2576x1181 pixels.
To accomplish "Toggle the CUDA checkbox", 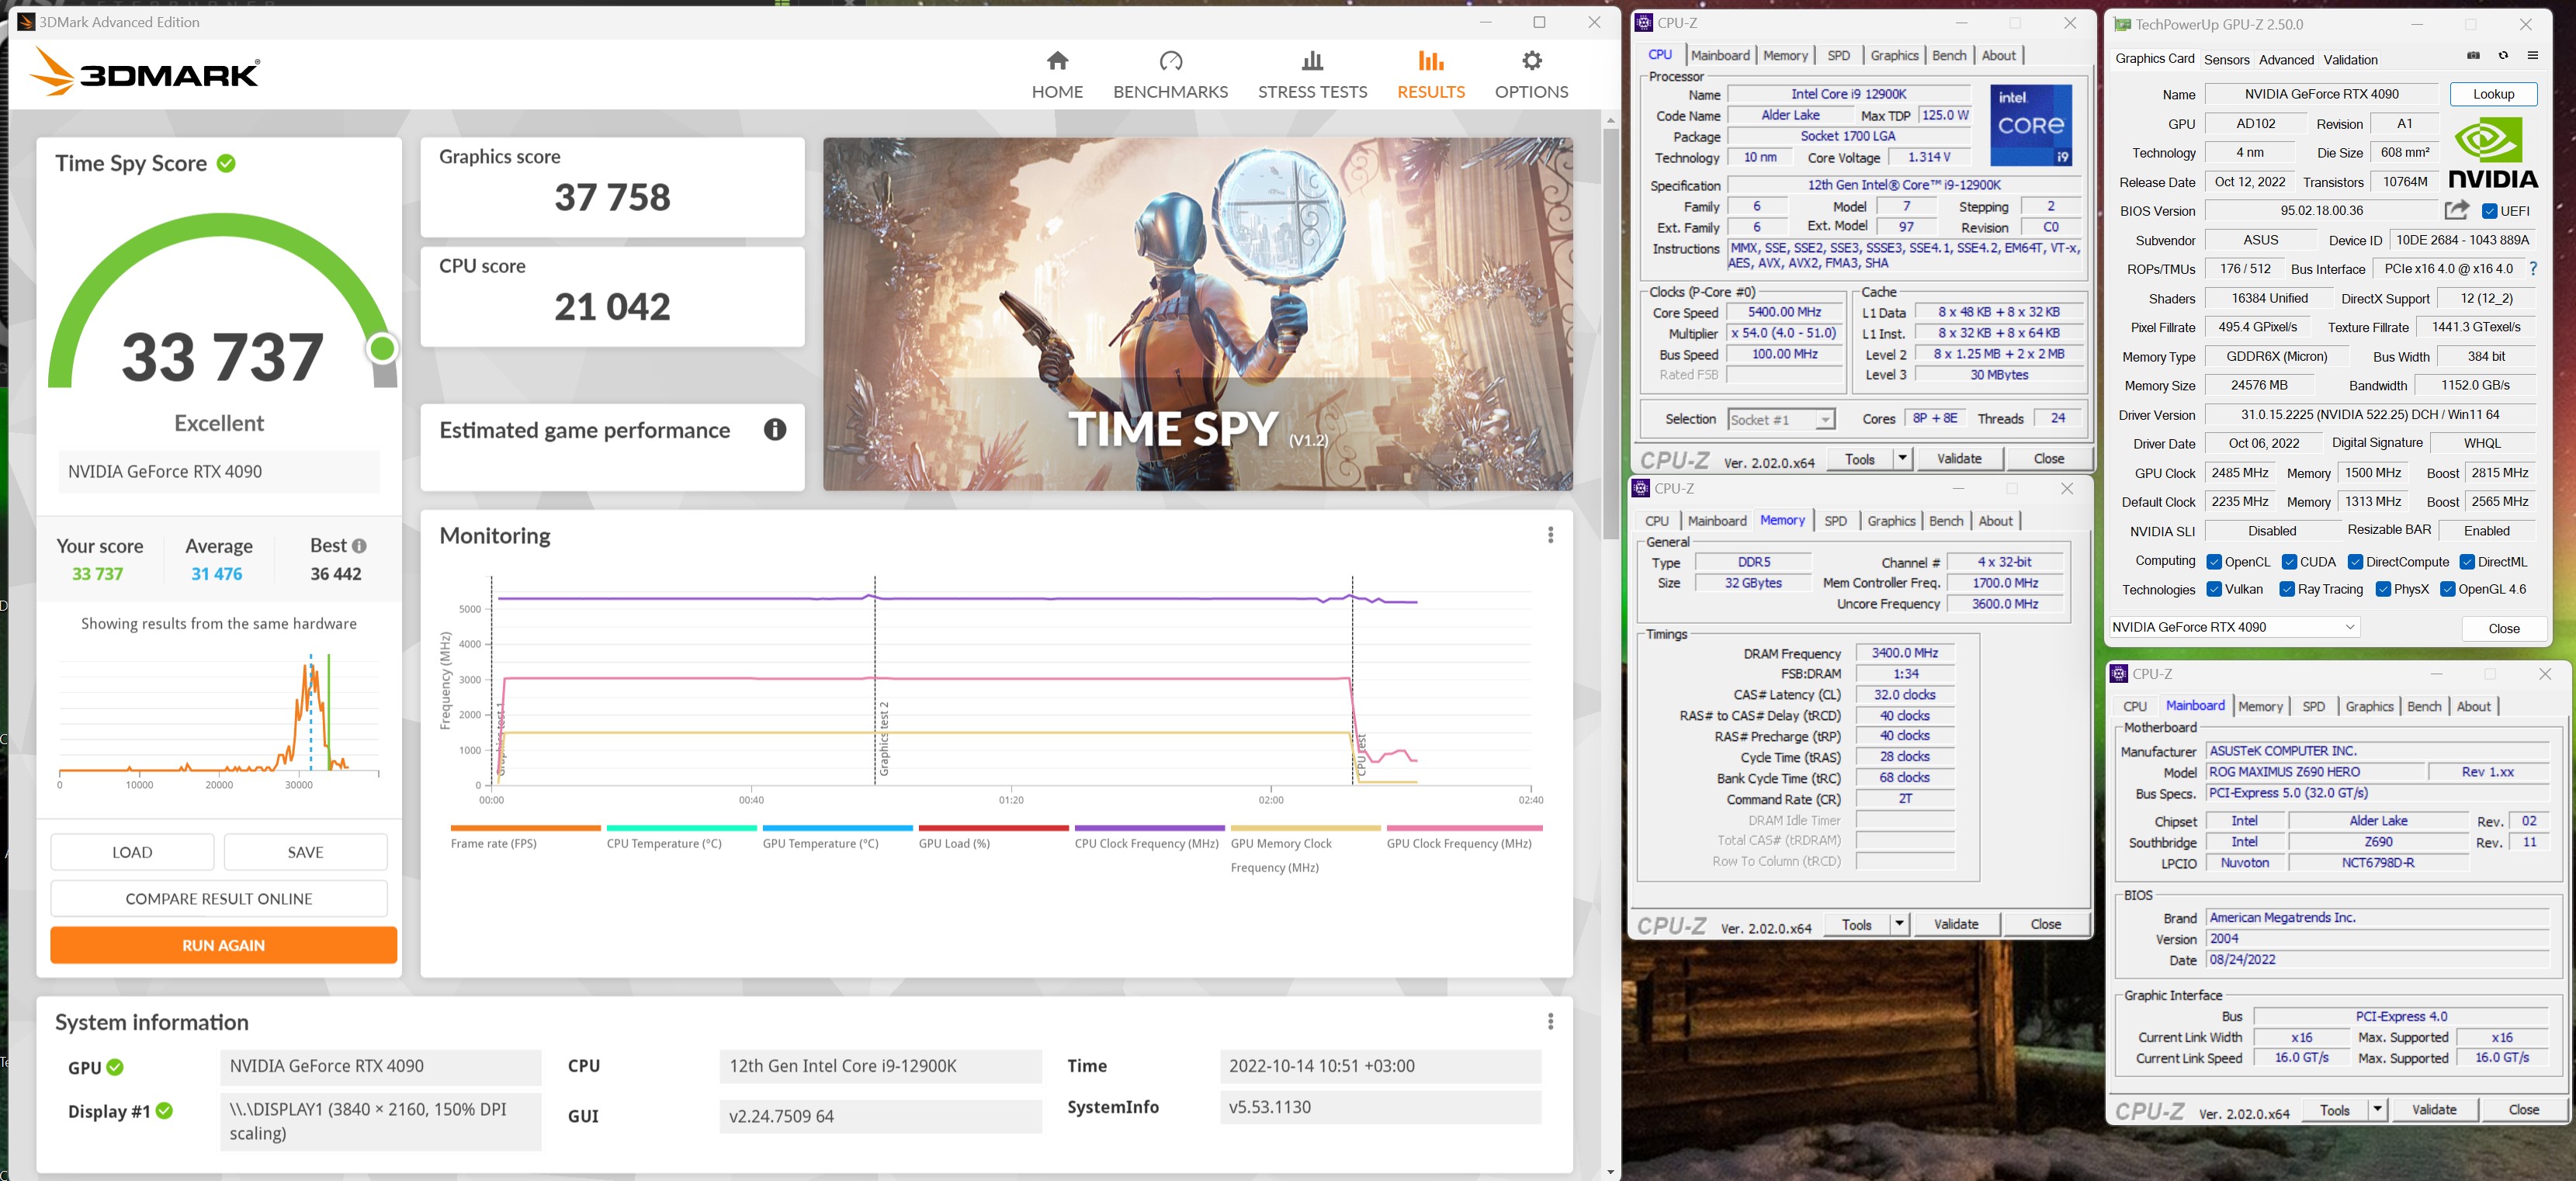I will coord(2290,562).
